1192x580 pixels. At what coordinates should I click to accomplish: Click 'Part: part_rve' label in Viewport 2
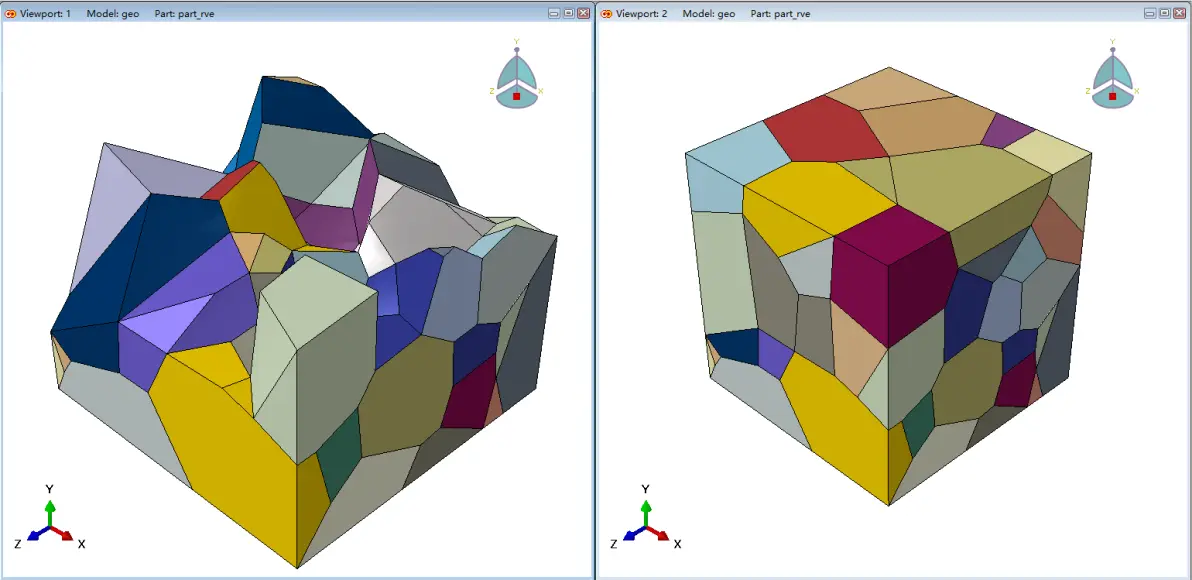tap(780, 14)
